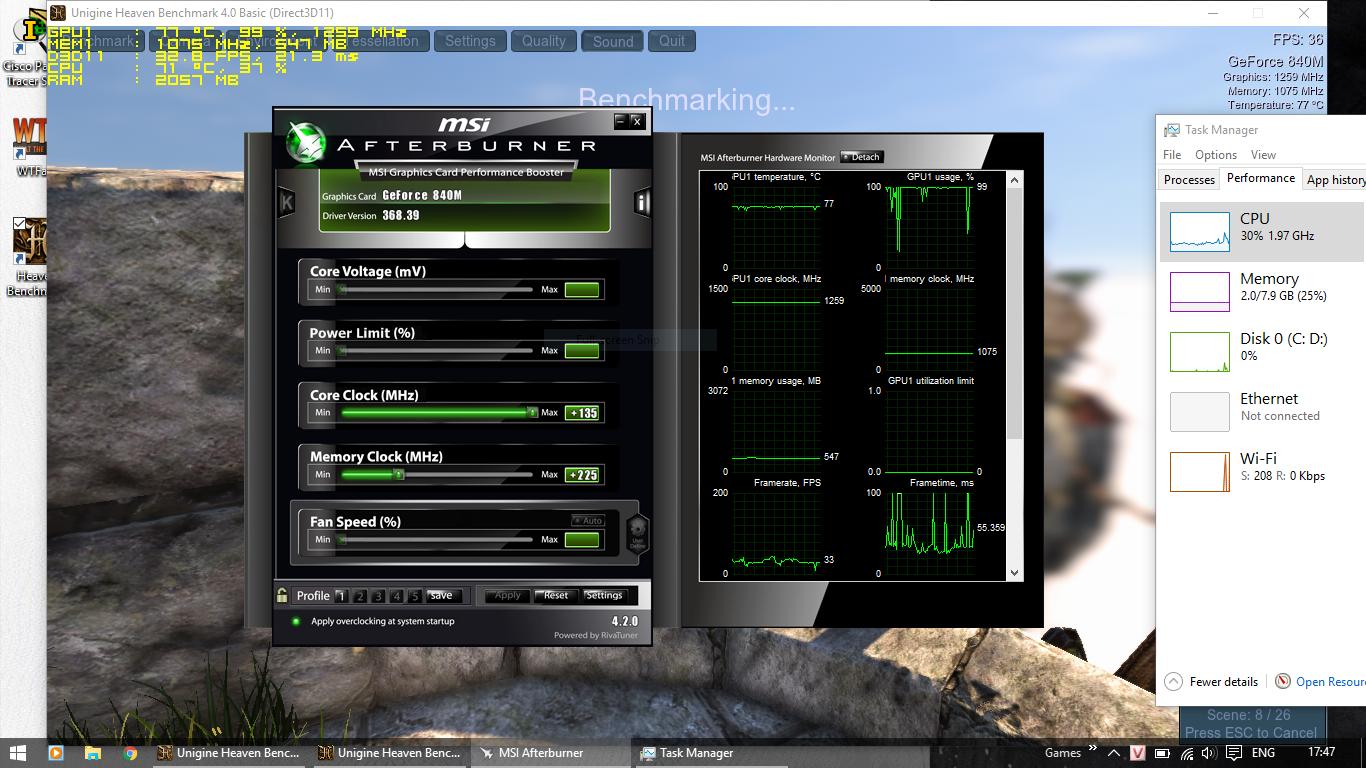
Task: Select profile slot 2
Action: [x=360, y=596]
